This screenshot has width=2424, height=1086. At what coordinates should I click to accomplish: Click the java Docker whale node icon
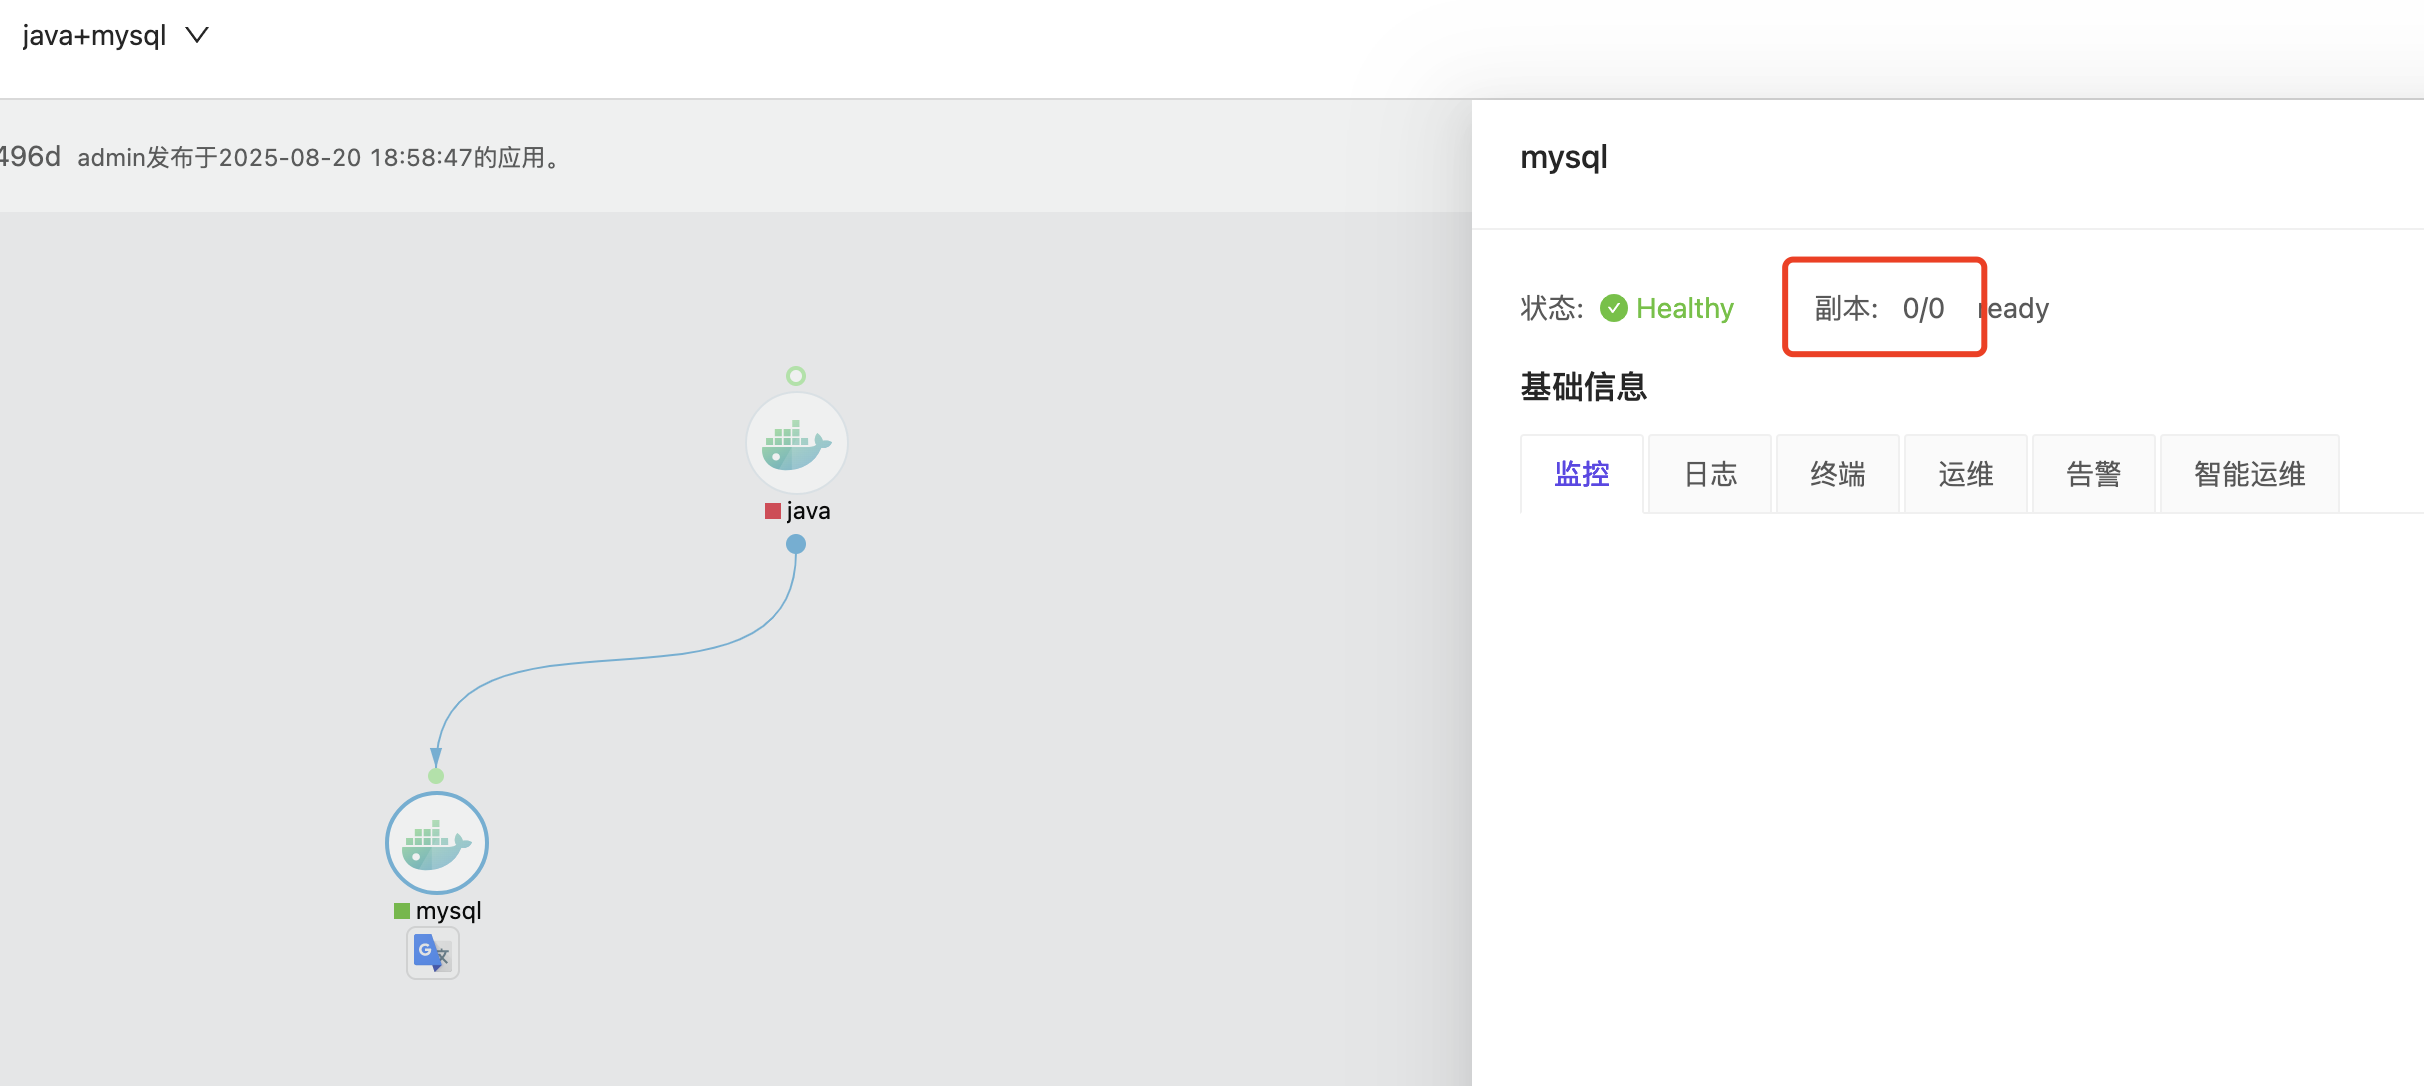(797, 443)
